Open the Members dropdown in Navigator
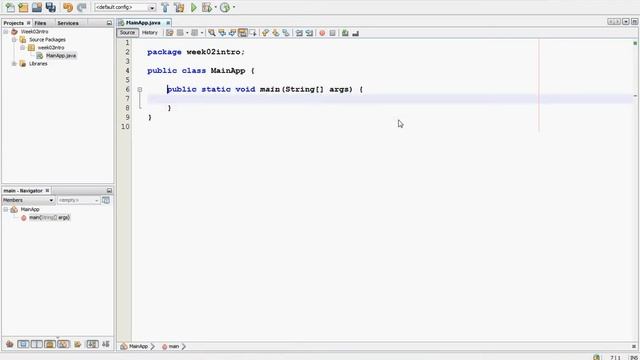This screenshot has width=640, height=360. [28, 200]
